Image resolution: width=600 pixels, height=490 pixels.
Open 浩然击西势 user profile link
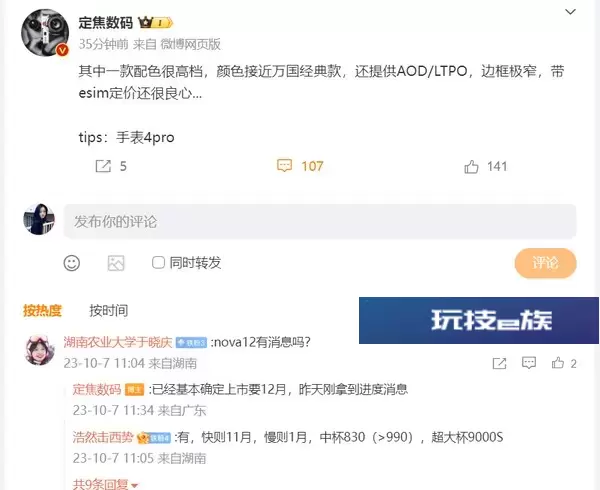(103, 437)
